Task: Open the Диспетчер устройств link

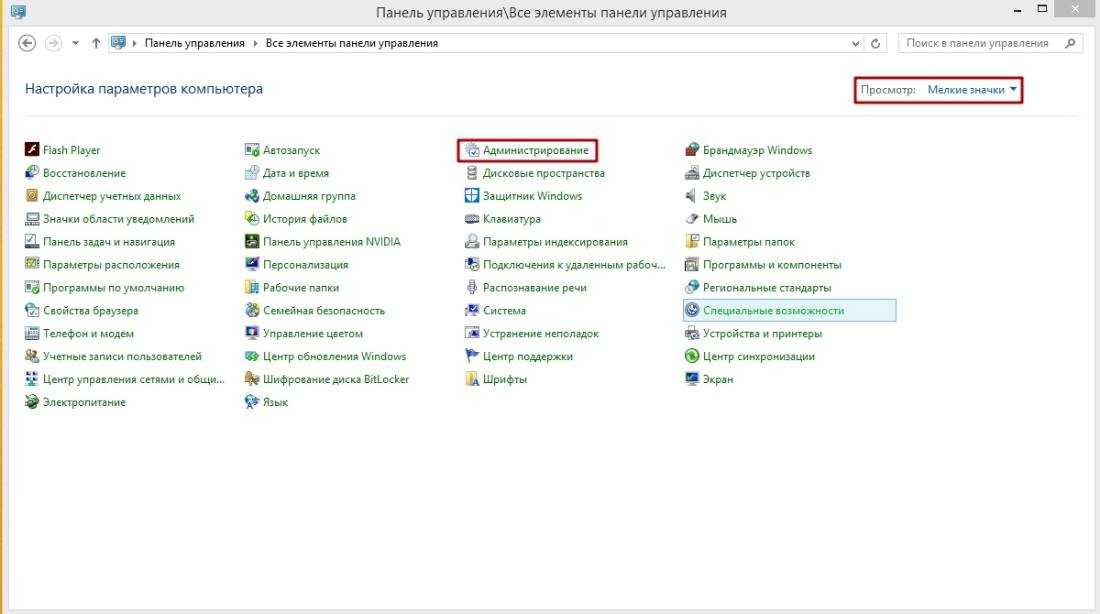Action: (x=756, y=173)
